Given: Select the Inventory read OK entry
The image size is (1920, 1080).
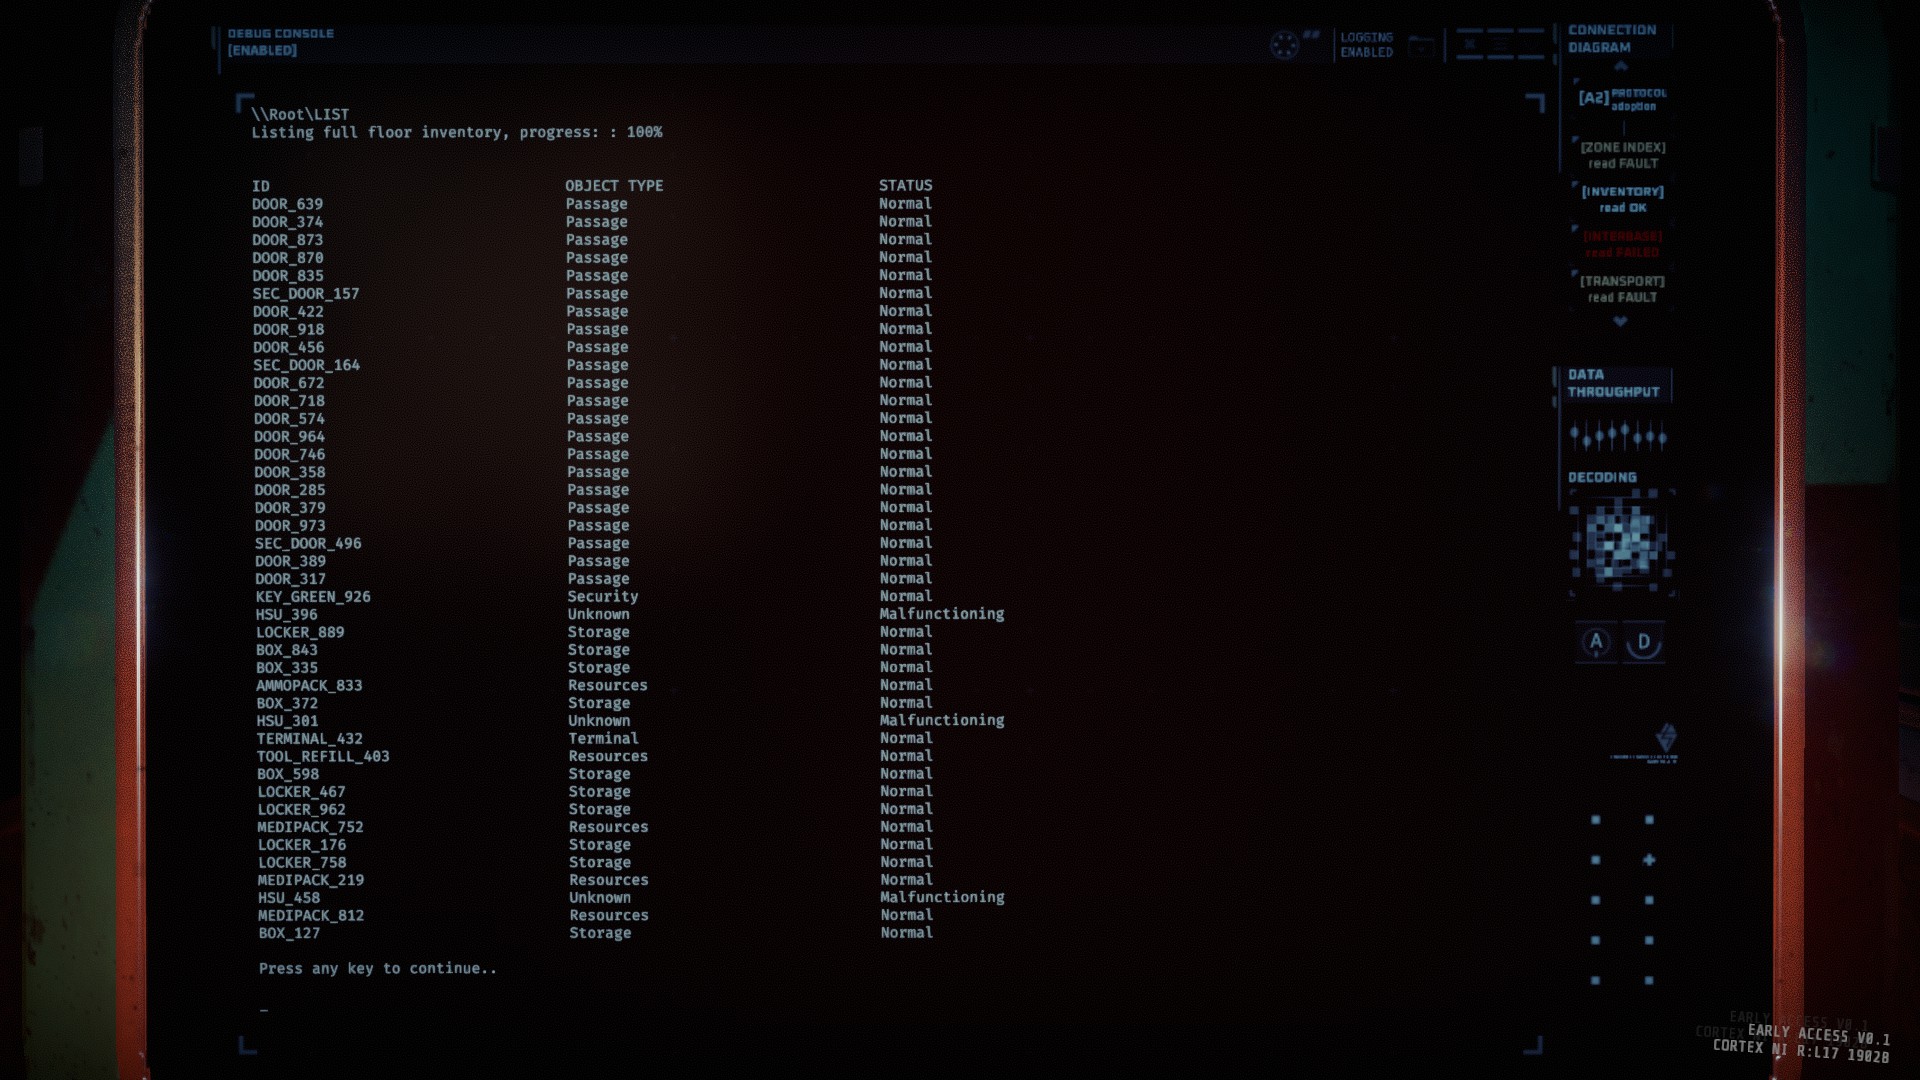Looking at the screenshot, I should point(1622,199).
